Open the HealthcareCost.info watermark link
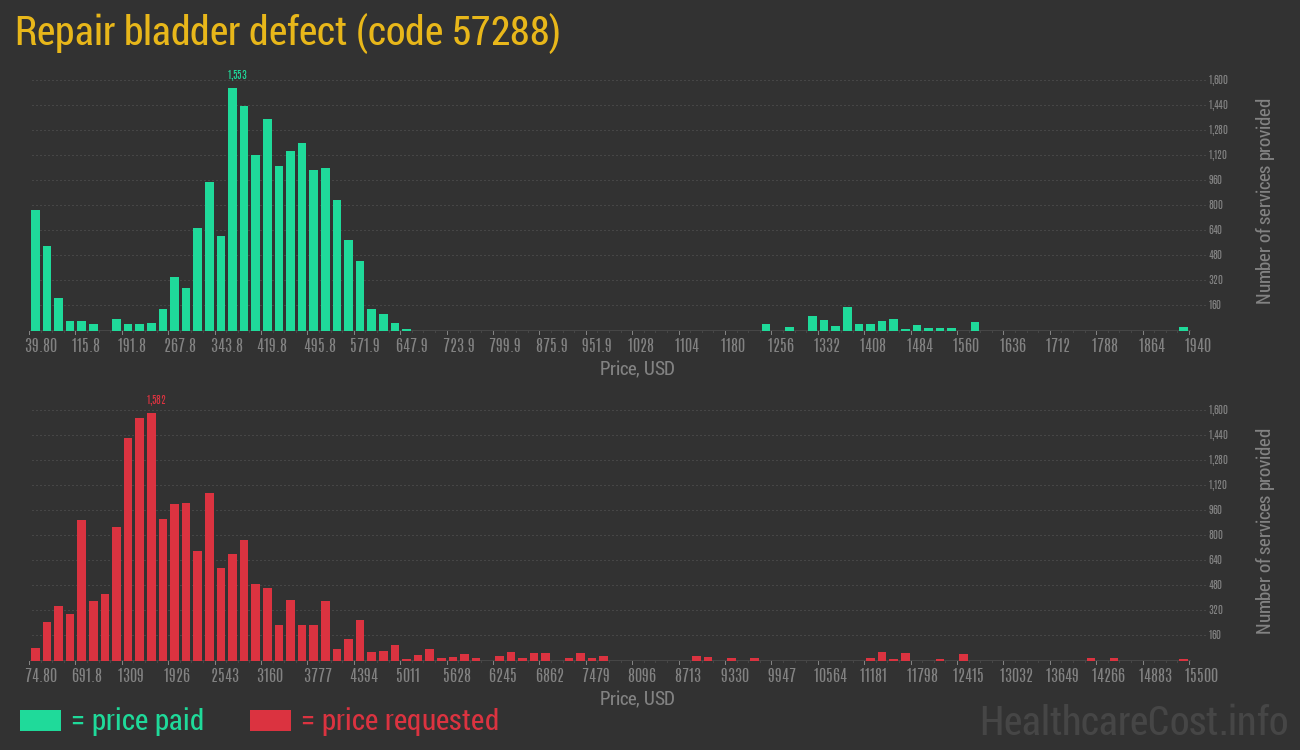 [x=1133, y=720]
